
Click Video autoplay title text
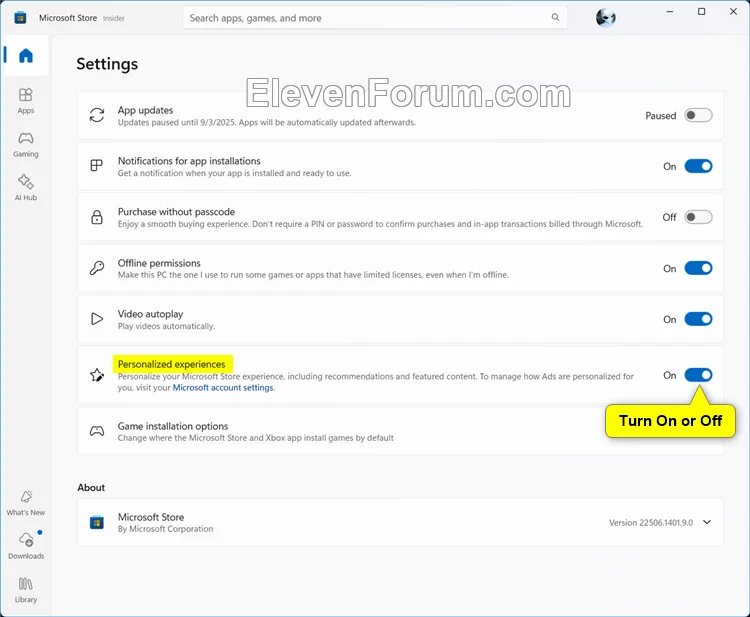click(x=150, y=314)
